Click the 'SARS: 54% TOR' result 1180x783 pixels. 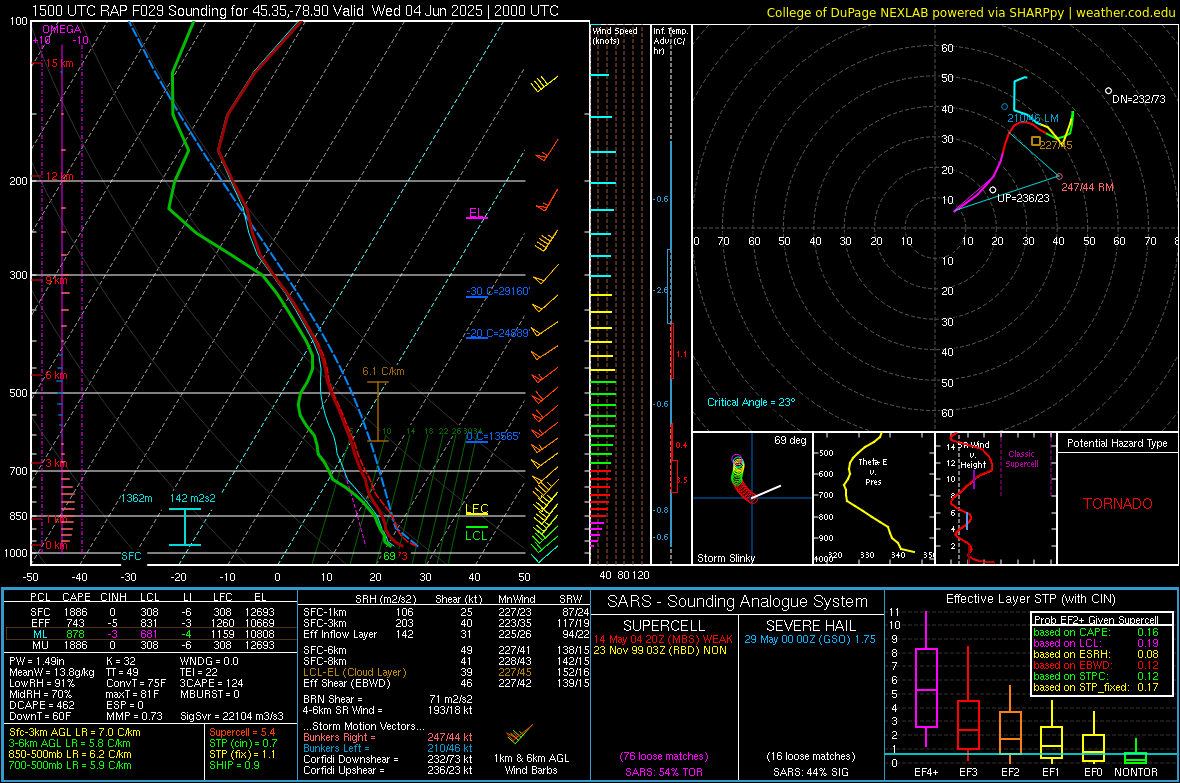coord(663,772)
